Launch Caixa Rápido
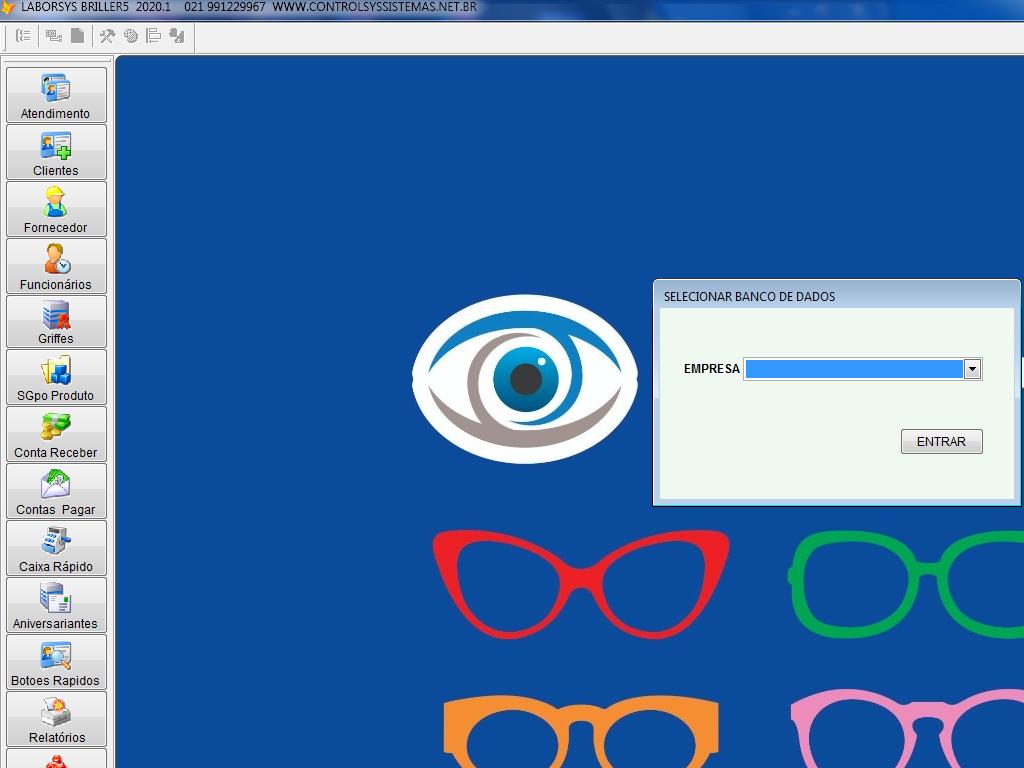1024x768 pixels. click(56, 547)
